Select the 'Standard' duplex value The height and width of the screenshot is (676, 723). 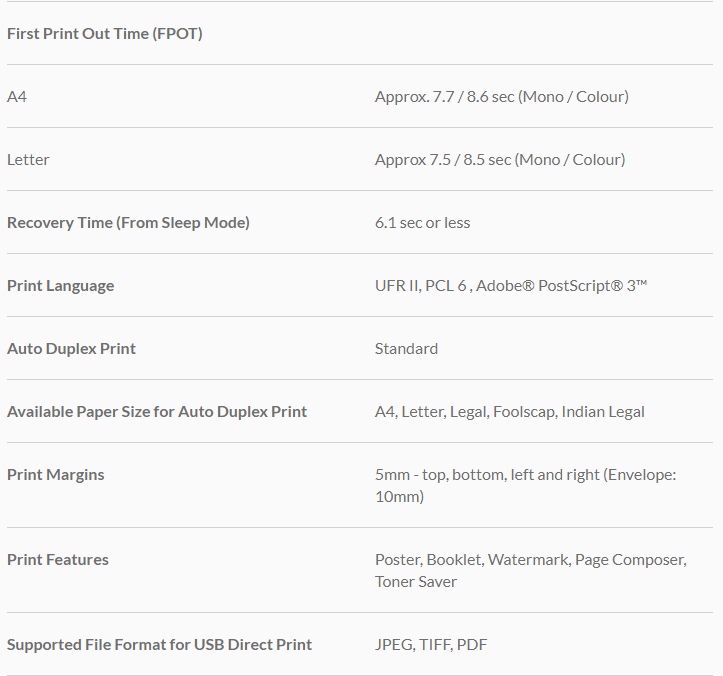[406, 349]
